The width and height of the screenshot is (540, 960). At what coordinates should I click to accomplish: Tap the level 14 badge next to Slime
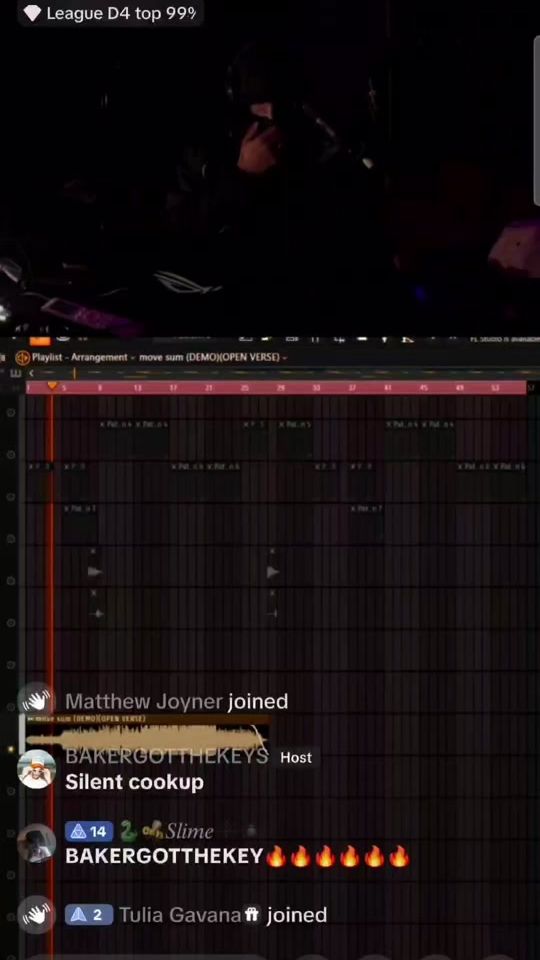click(x=89, y=831)
